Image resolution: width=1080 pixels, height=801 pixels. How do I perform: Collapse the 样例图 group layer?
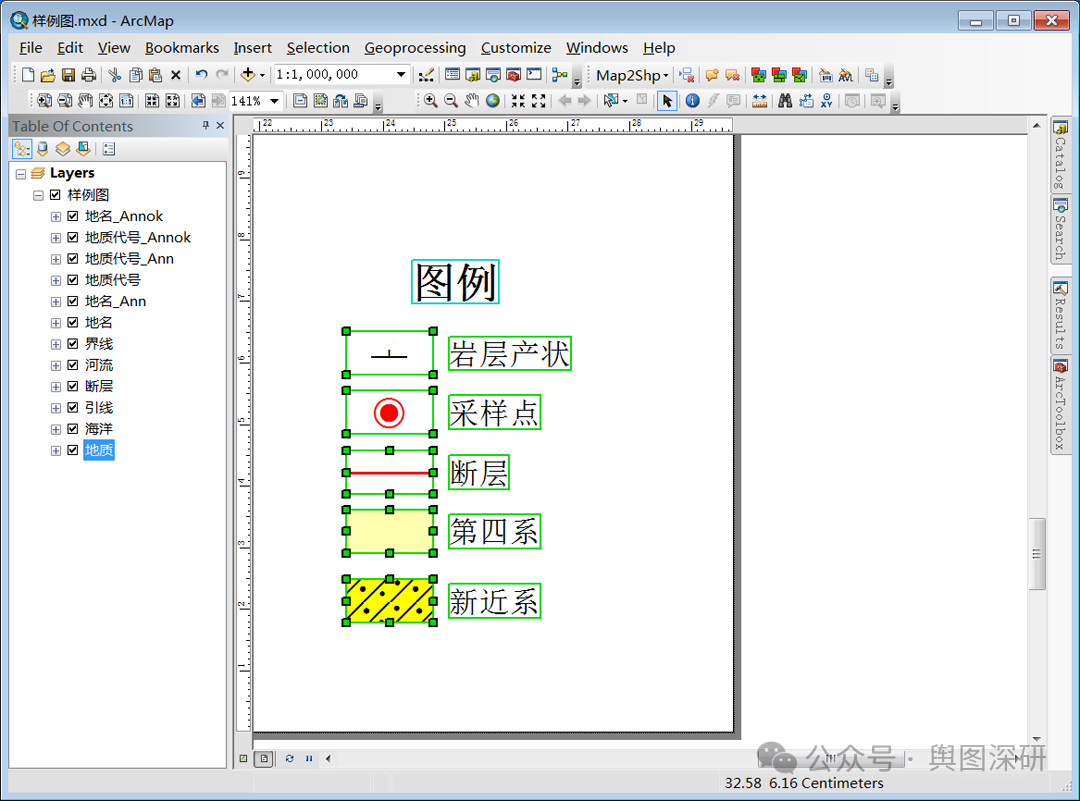tap(38, 195)
